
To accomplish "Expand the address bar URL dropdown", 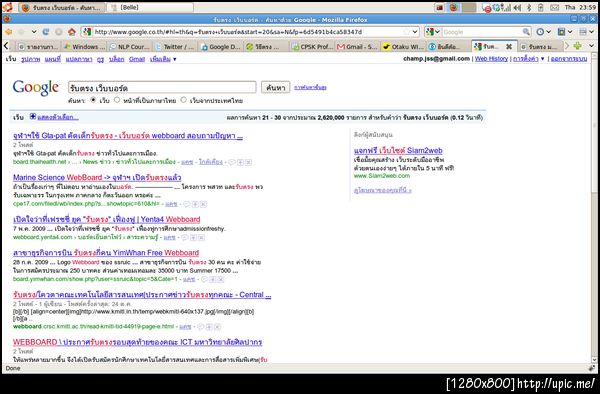I will (415, 32).
